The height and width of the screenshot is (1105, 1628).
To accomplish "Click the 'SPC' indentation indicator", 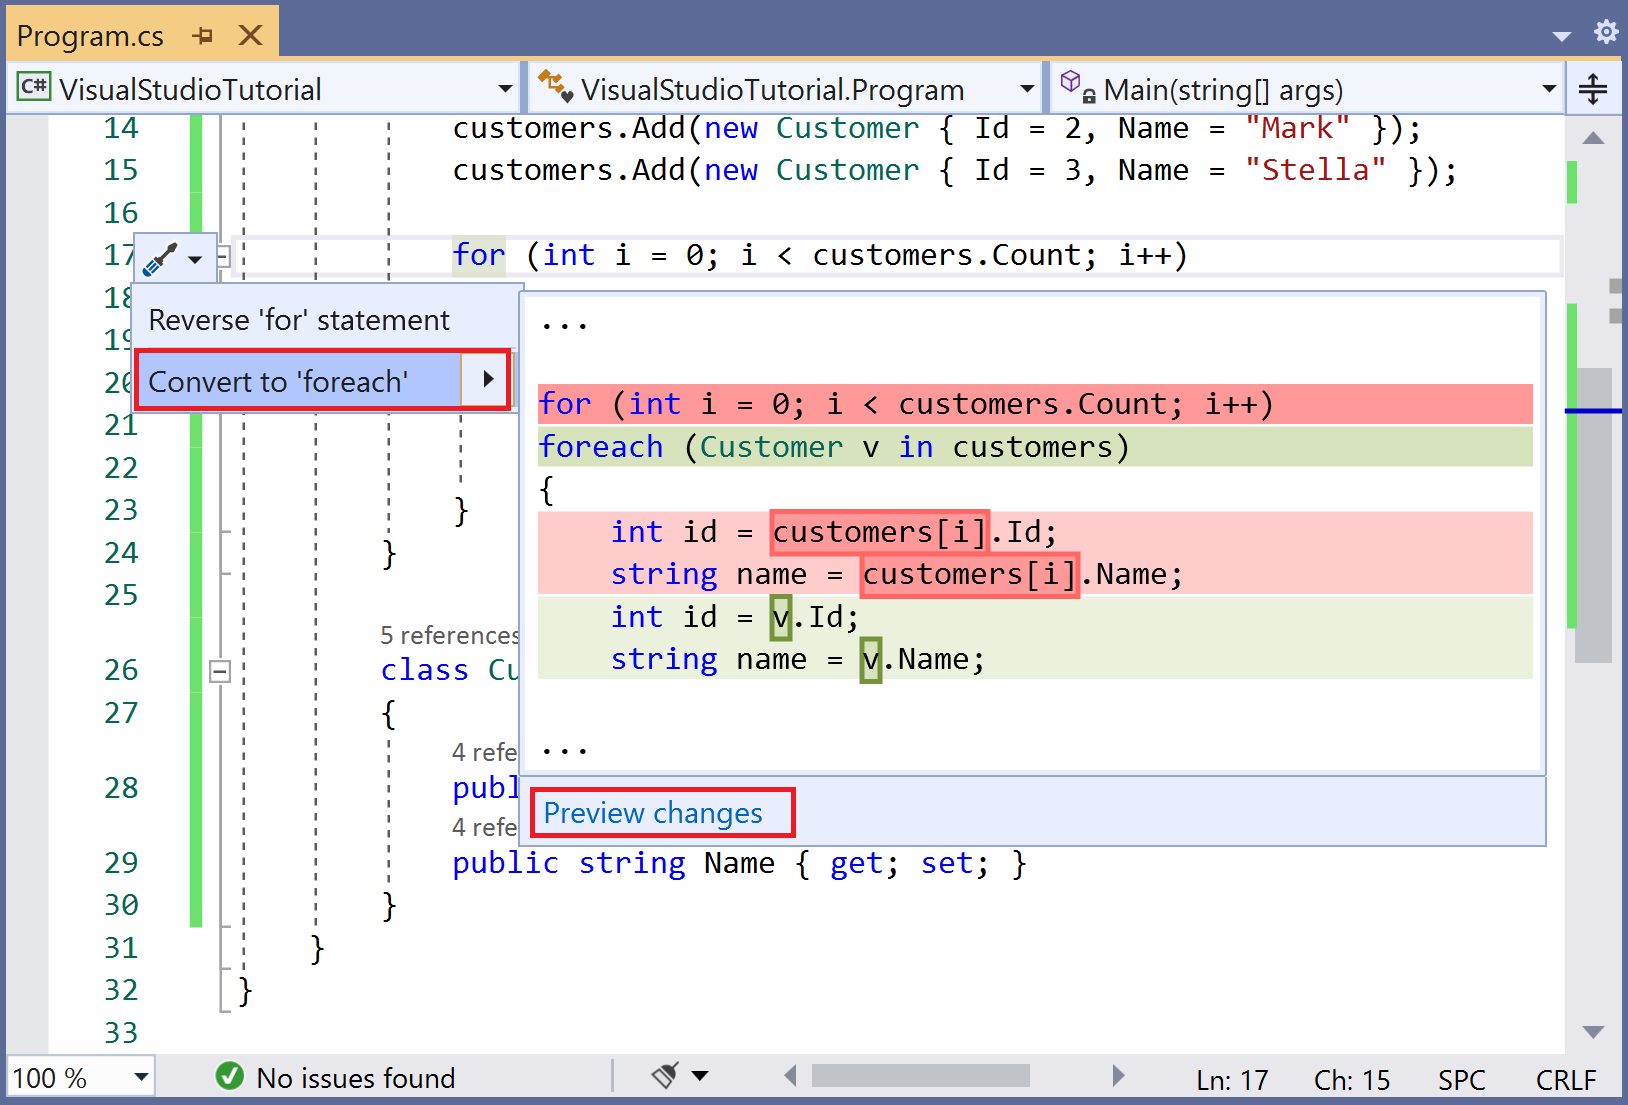I will tap(1461, 1080).
